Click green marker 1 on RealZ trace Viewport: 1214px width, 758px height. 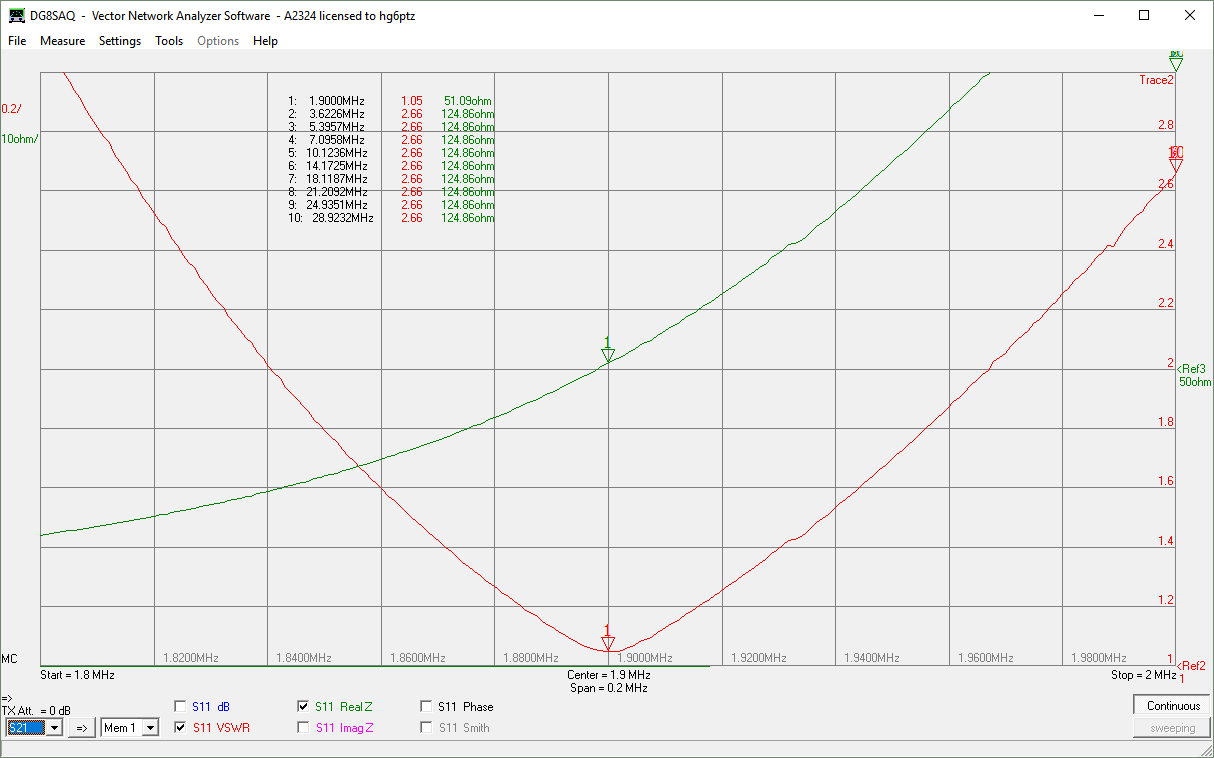(607, 353)
